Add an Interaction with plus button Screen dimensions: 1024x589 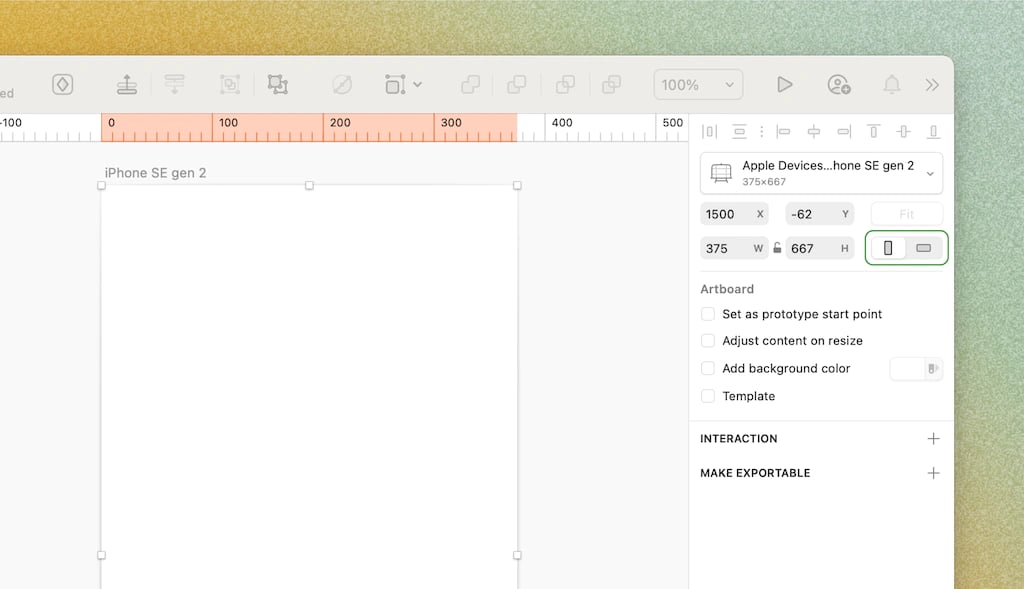933,439
